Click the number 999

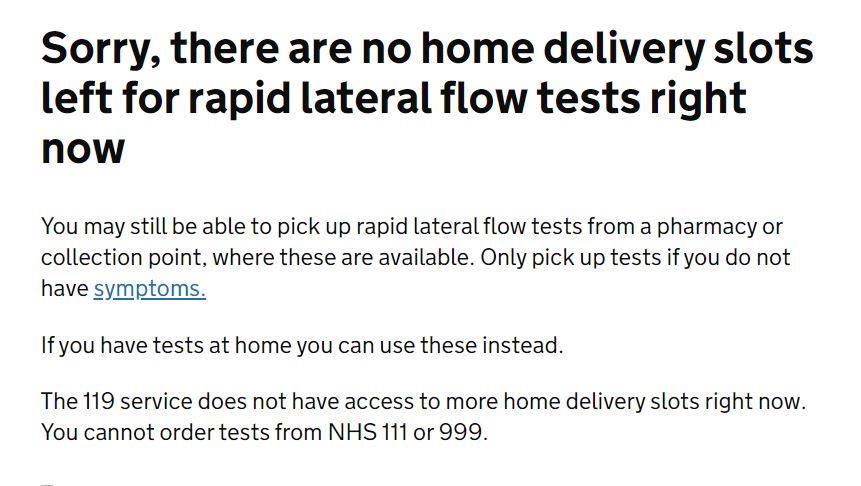pyautogui.click(x=461, y=433)
